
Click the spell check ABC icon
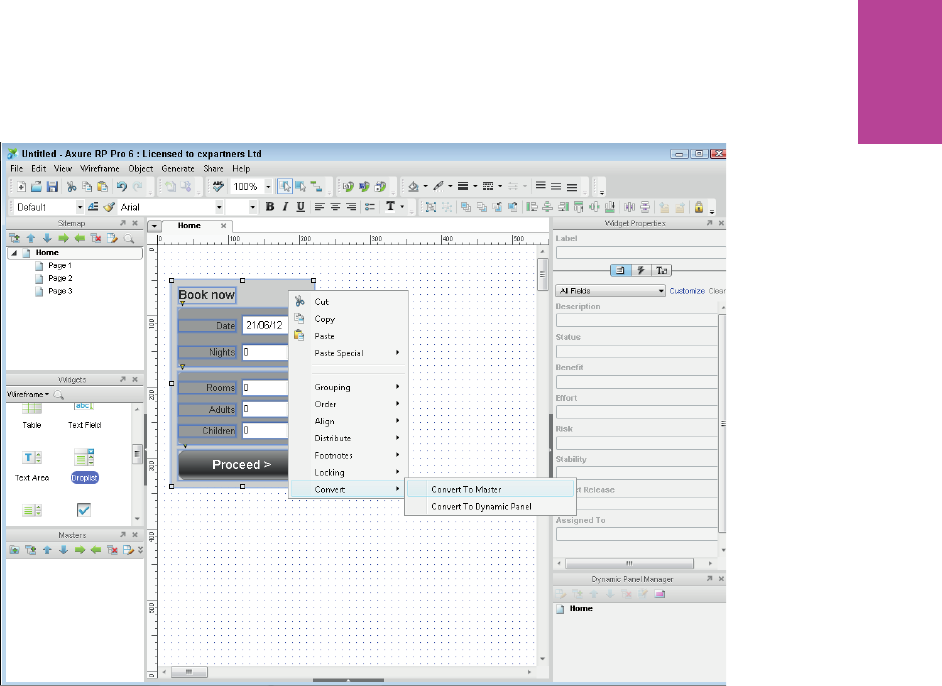(218, 187)
